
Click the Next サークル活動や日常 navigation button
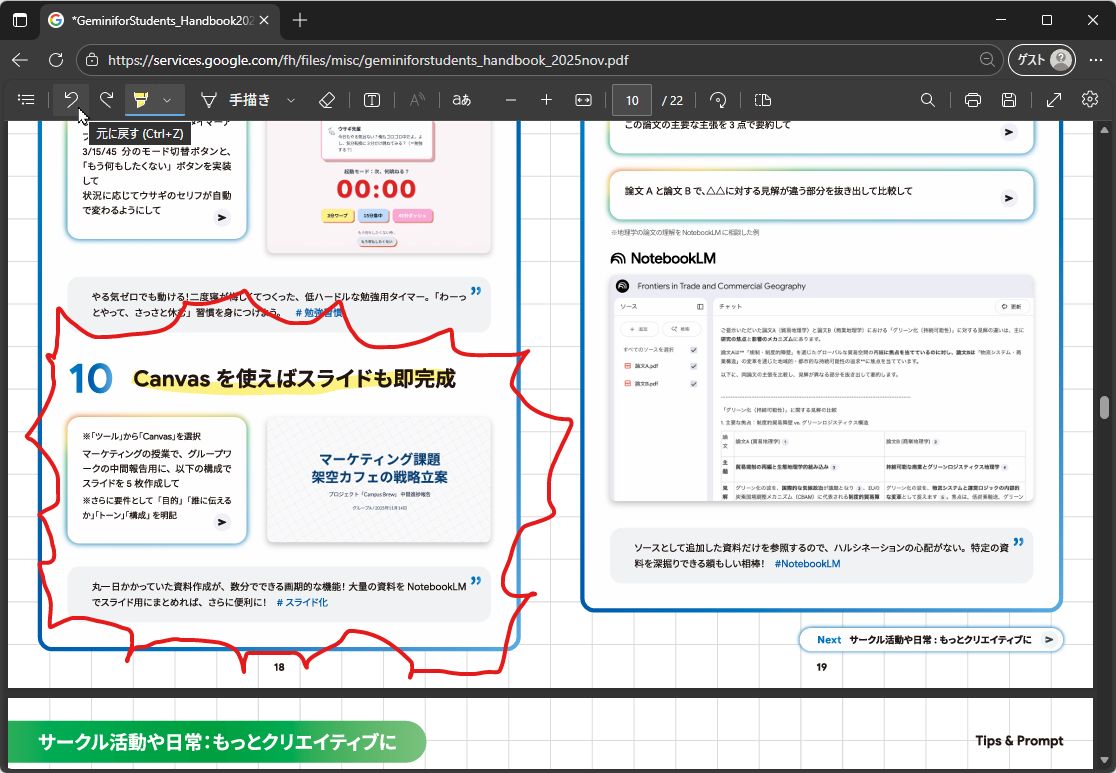click(x=930, y=639)
